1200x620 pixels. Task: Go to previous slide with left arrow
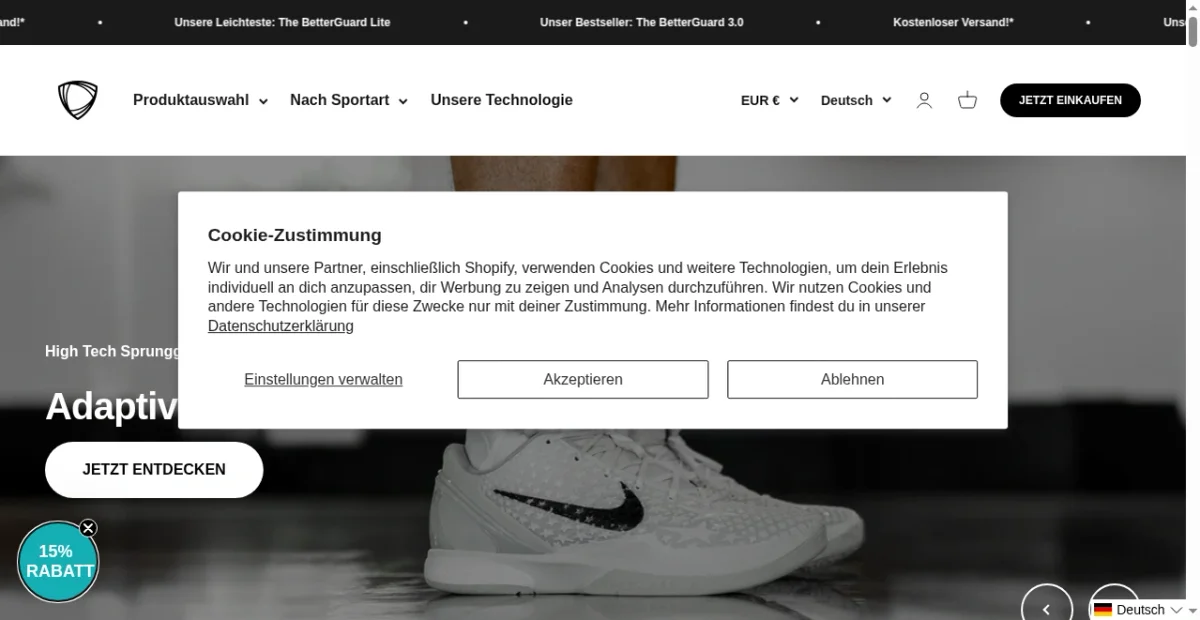coord(1047,608)
